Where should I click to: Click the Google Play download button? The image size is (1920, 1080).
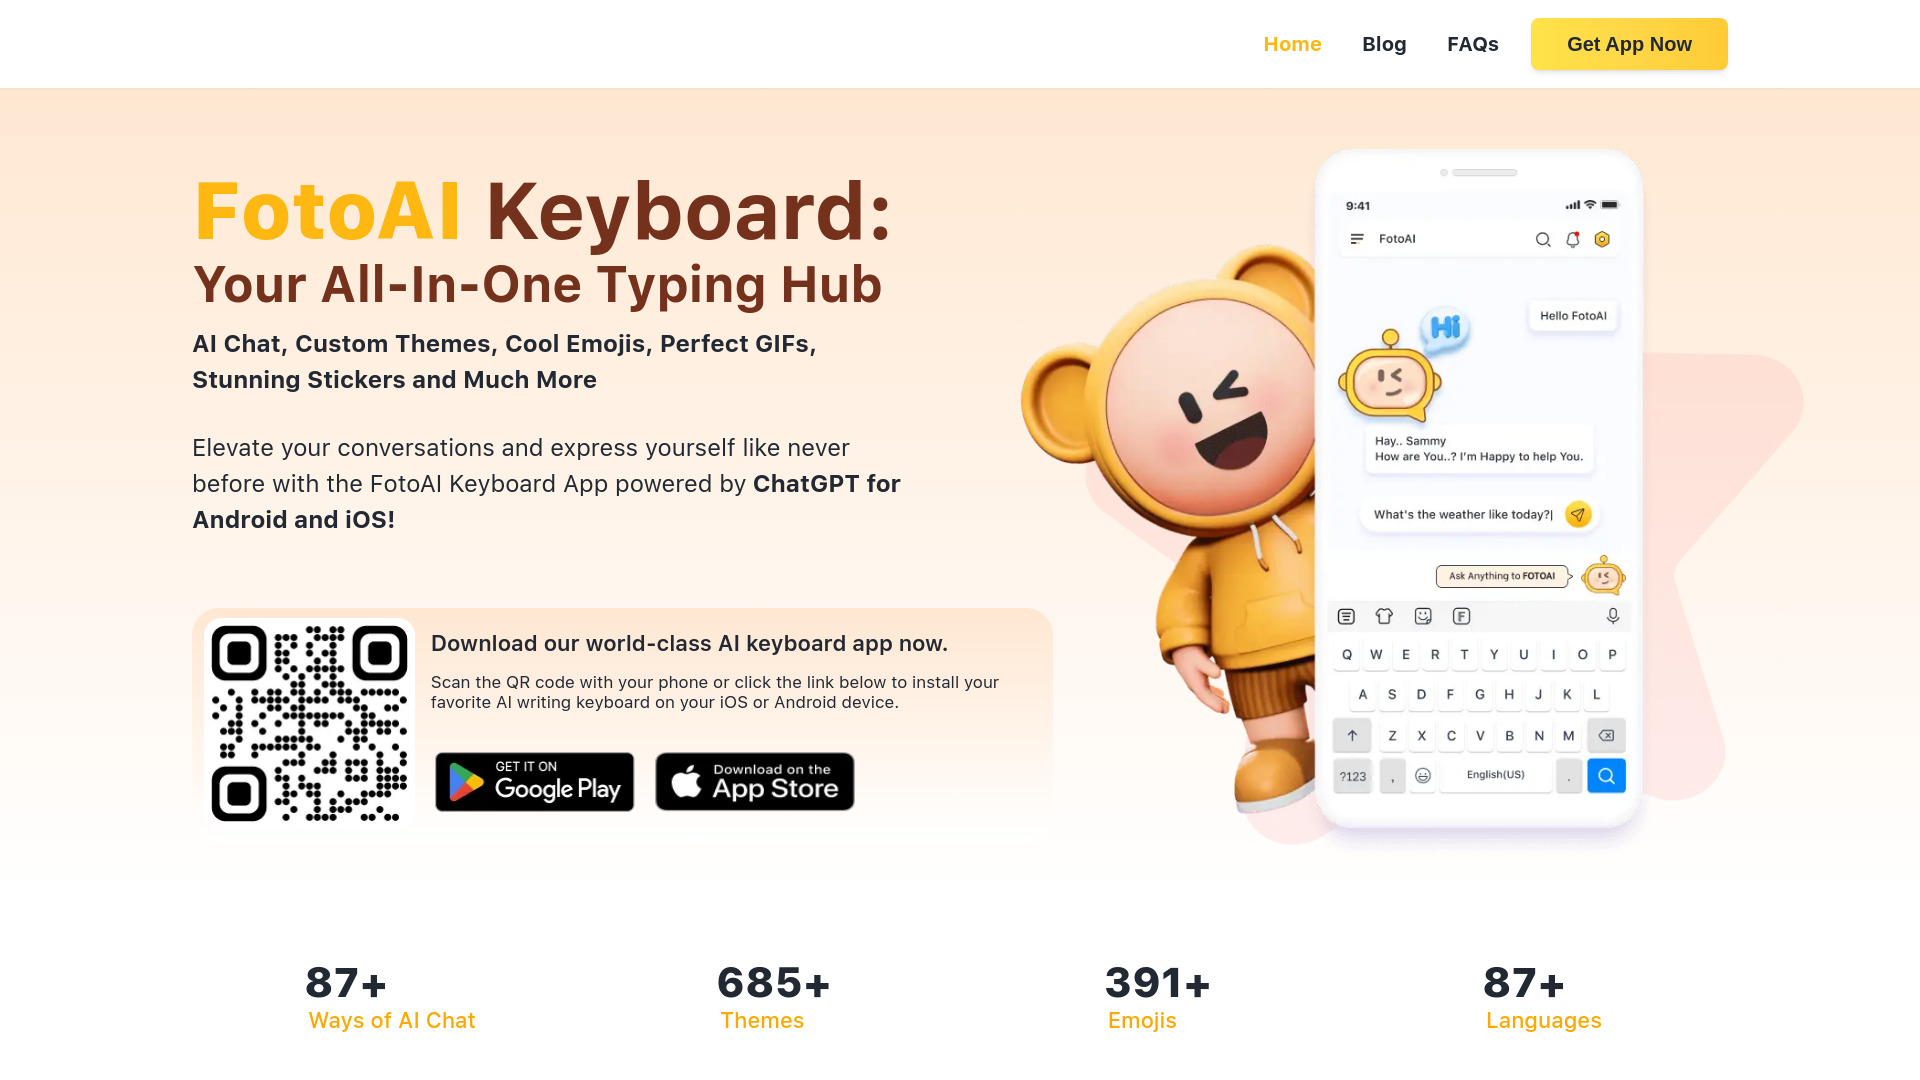tap(534, 779)
